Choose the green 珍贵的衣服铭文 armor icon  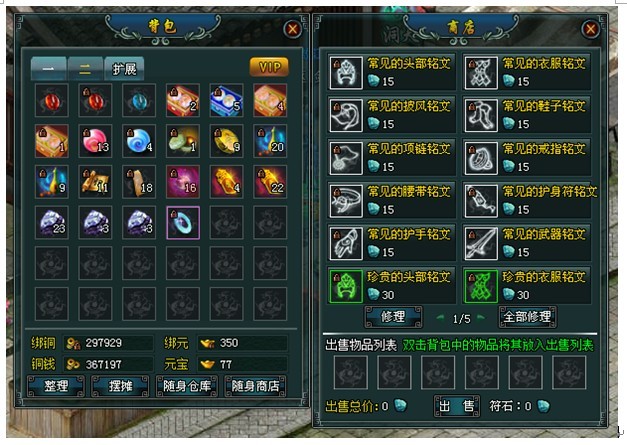pyautogui.click(x=481, y=286)
